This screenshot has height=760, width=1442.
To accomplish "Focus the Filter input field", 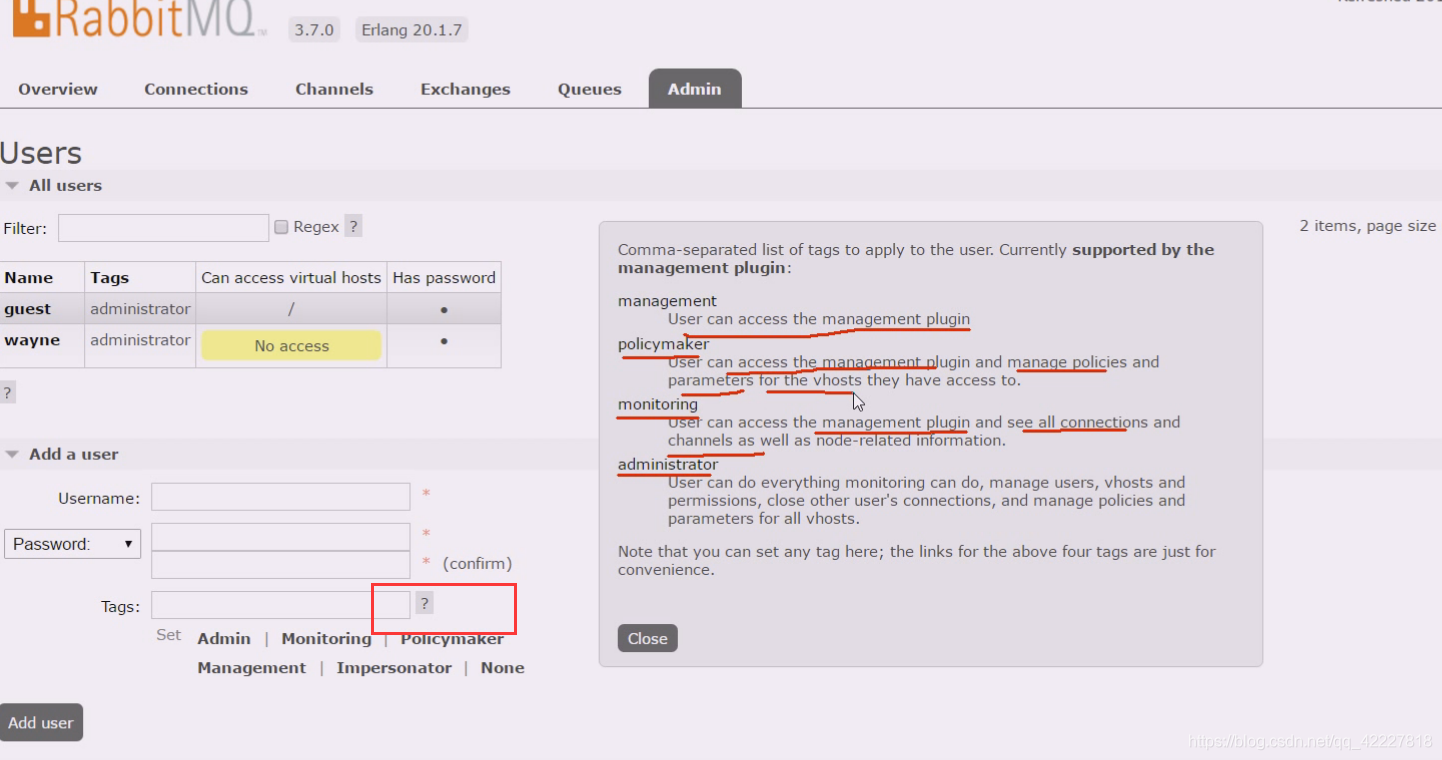I will tap(163, 228).
